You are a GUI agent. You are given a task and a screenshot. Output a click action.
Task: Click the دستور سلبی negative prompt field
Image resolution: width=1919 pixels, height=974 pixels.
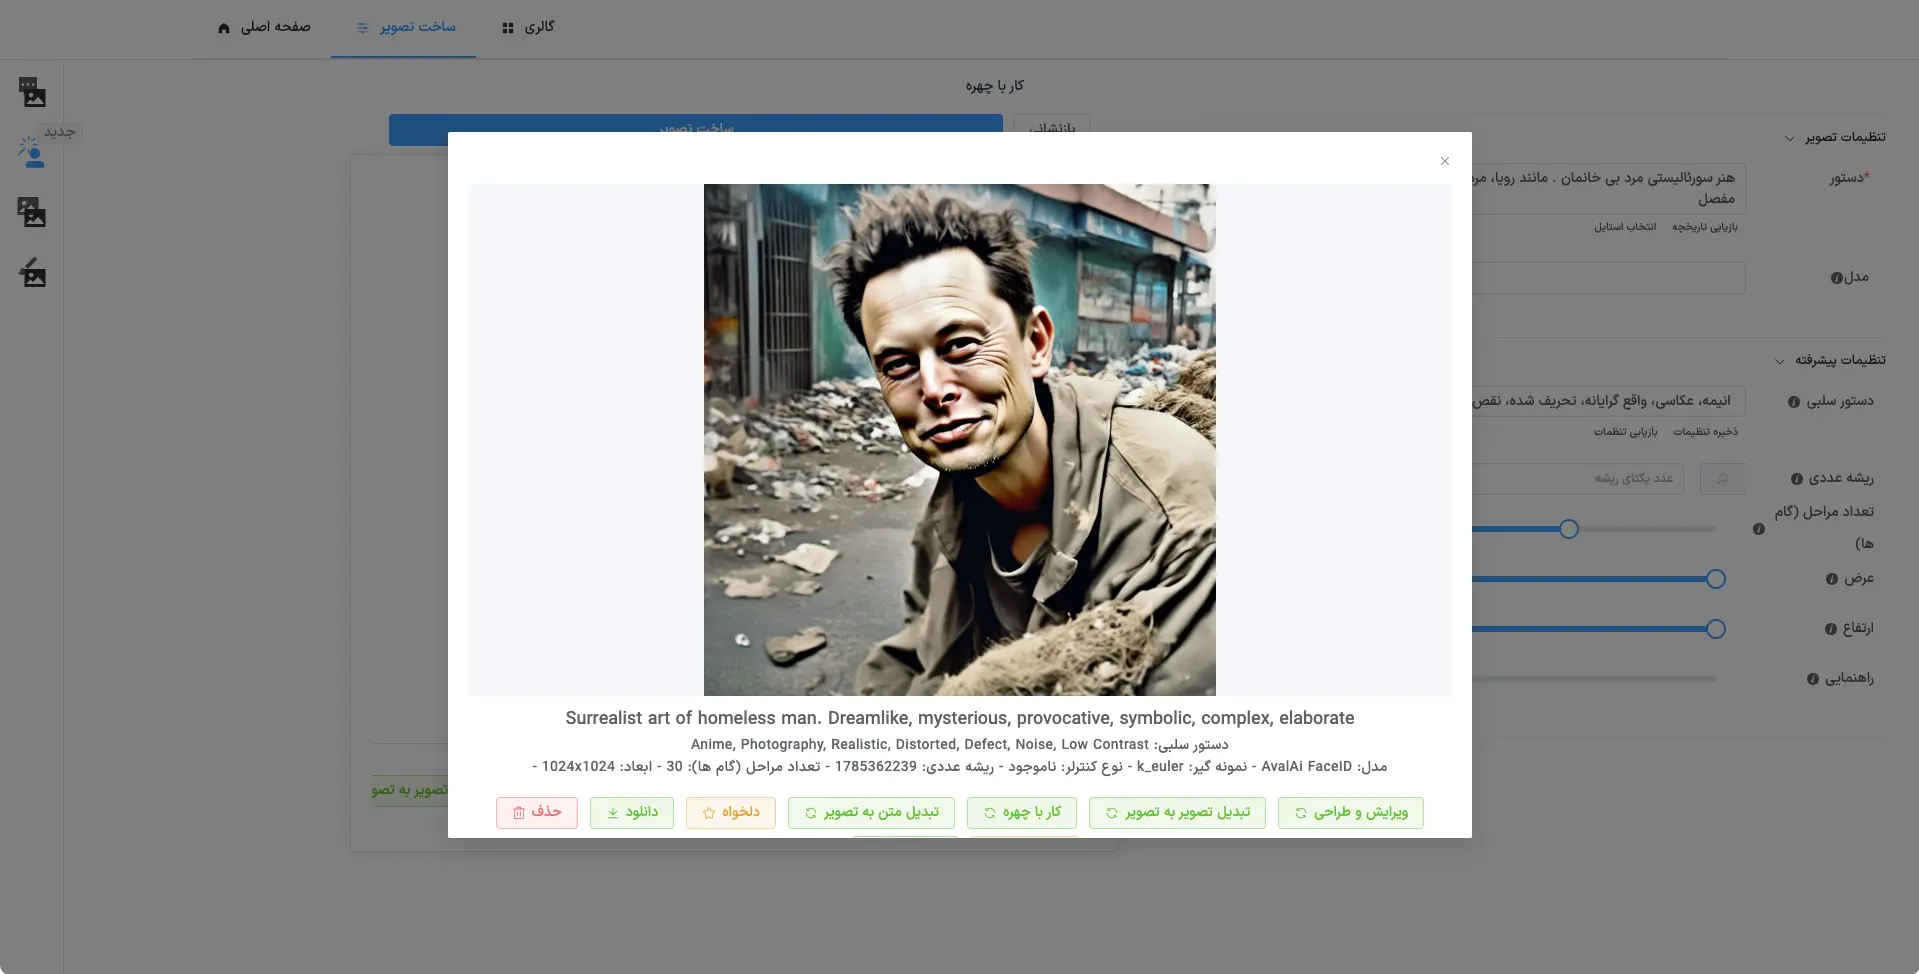click(1608, 401)
